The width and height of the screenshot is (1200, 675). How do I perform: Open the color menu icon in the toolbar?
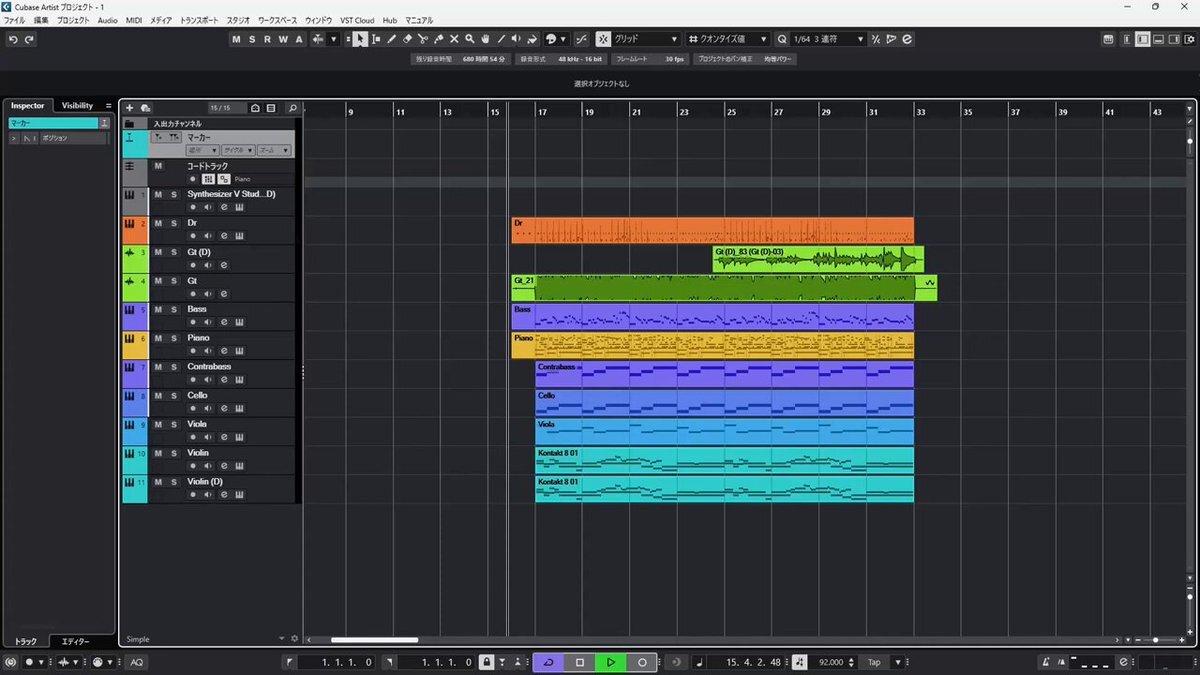553,39
